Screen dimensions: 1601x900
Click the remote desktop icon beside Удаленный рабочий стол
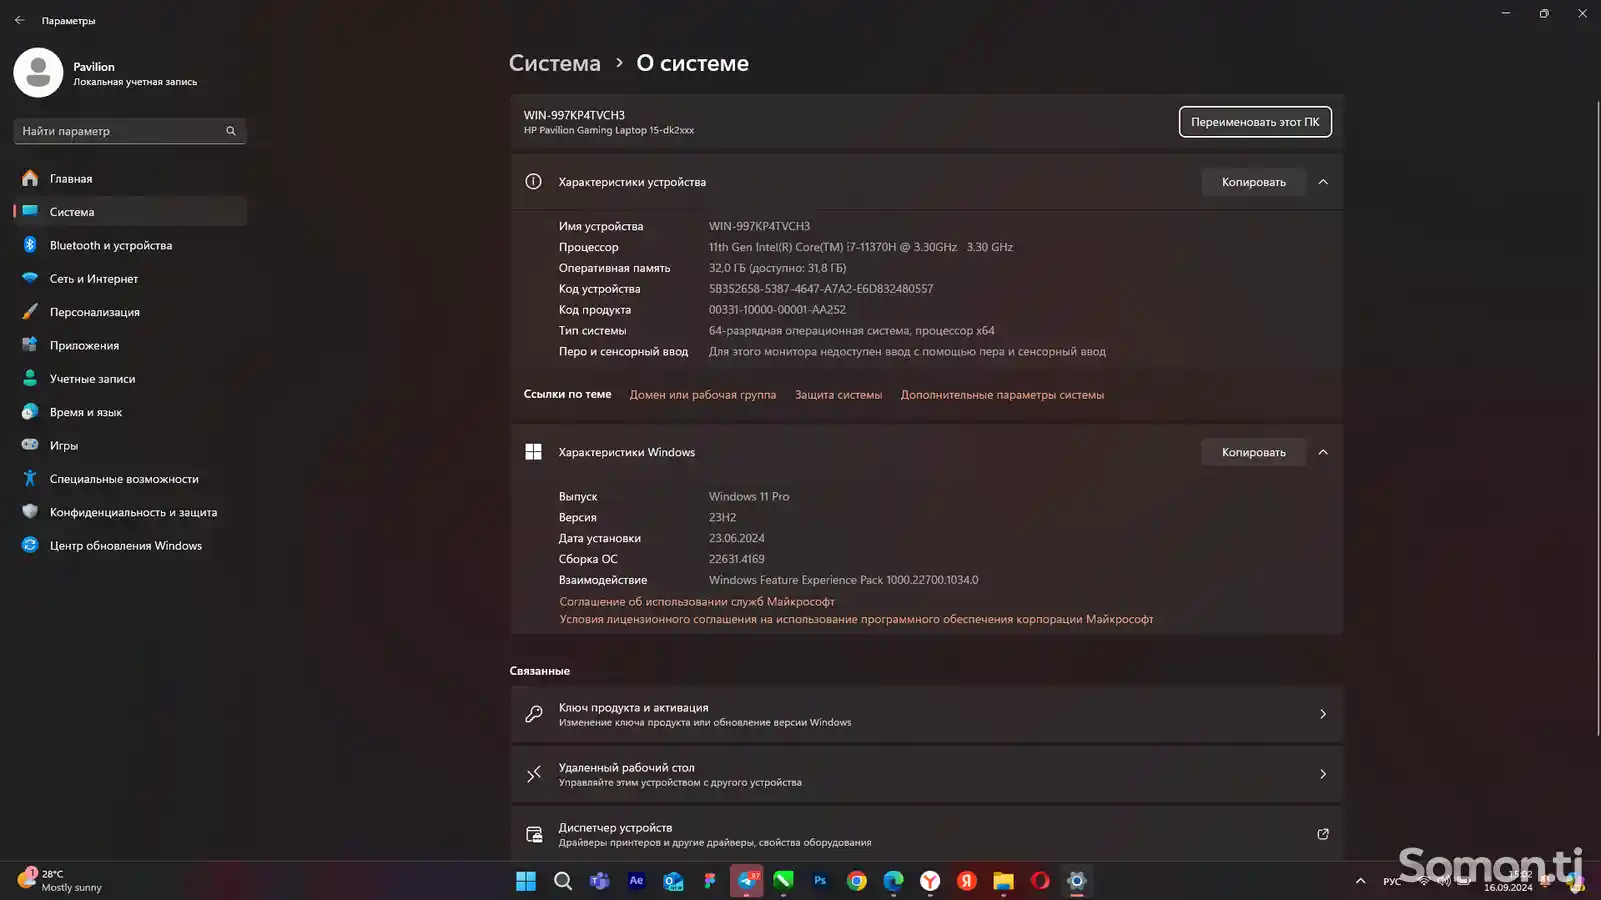click(534, 774)
